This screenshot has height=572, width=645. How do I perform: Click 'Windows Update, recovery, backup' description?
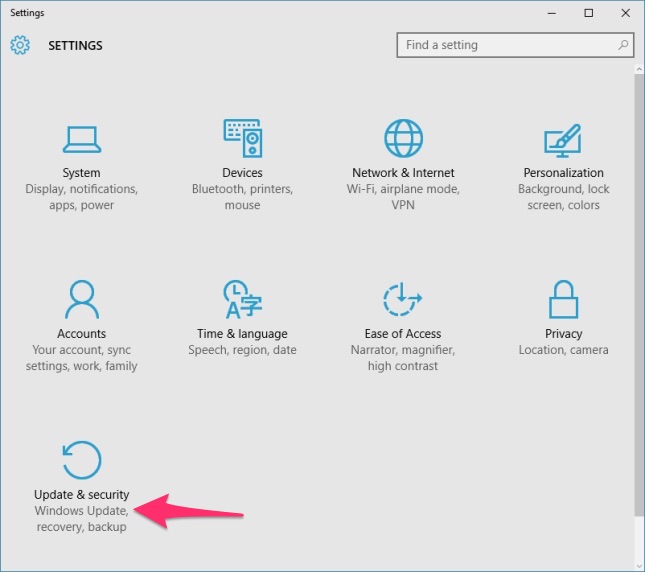pos(81,518)
